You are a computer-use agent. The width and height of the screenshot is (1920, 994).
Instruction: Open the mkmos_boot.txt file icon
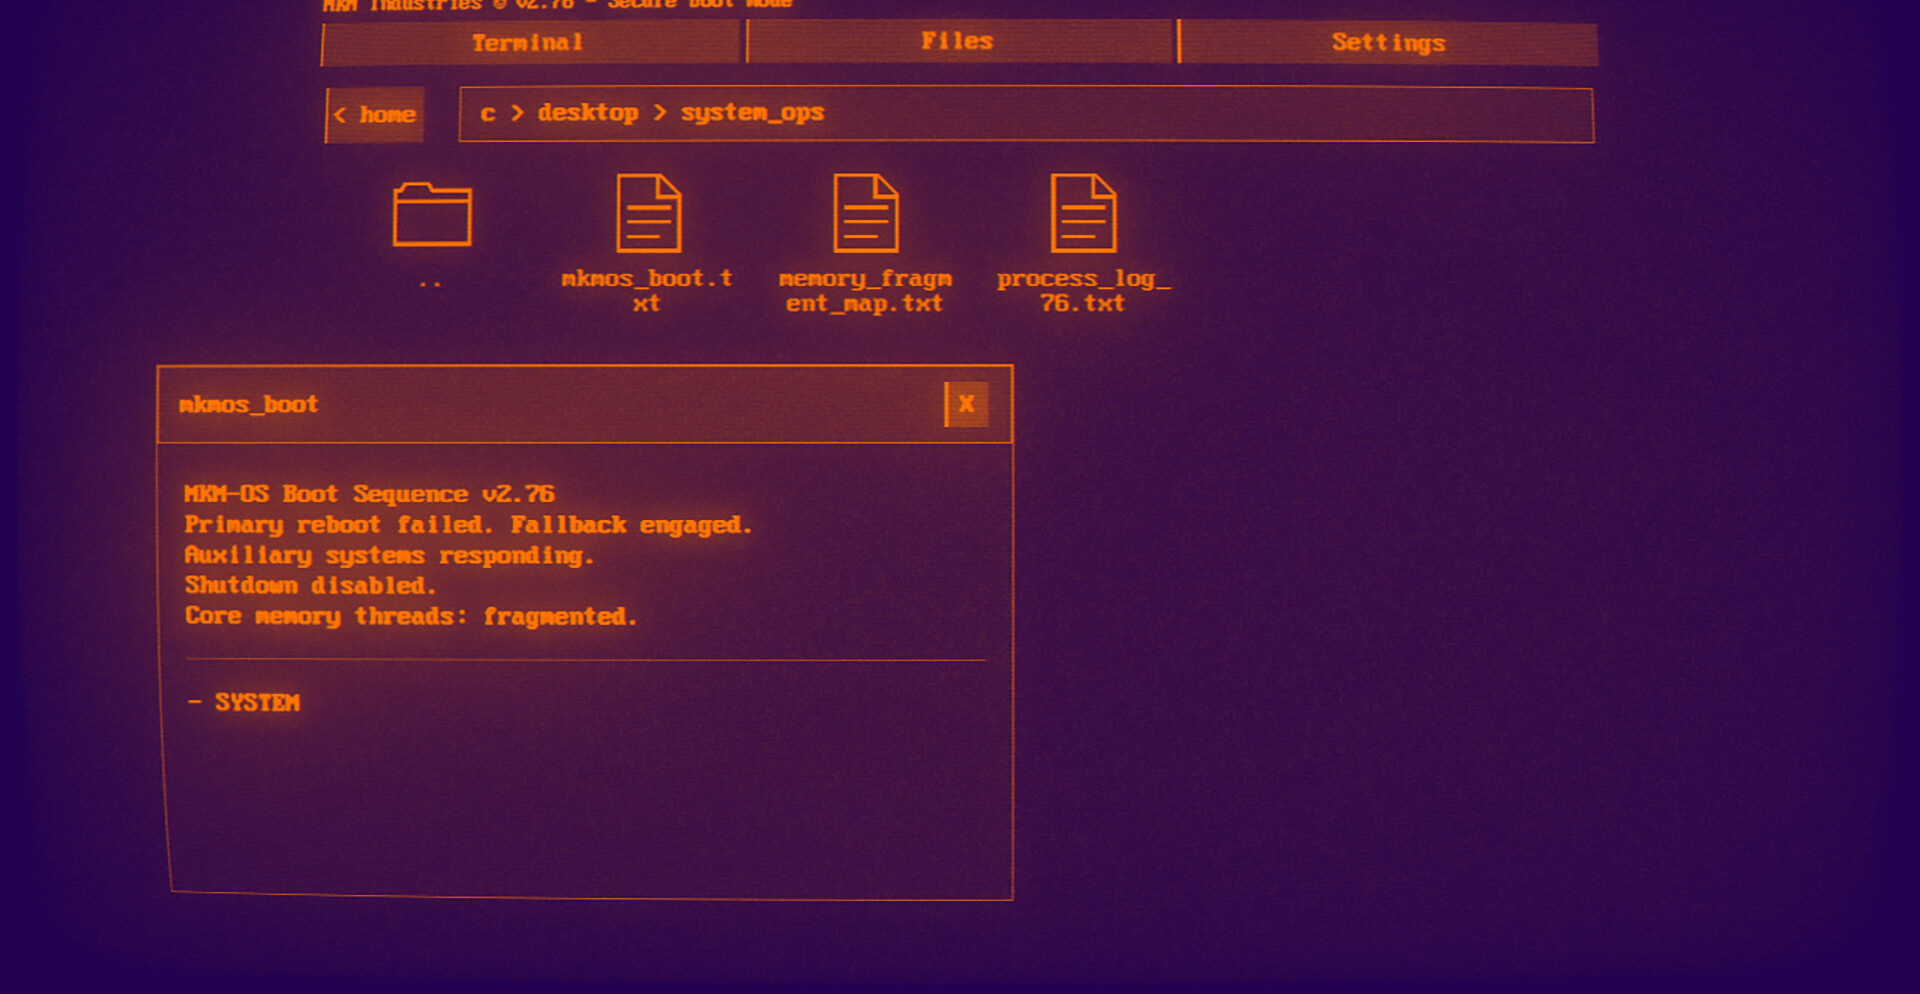point(648,213)
